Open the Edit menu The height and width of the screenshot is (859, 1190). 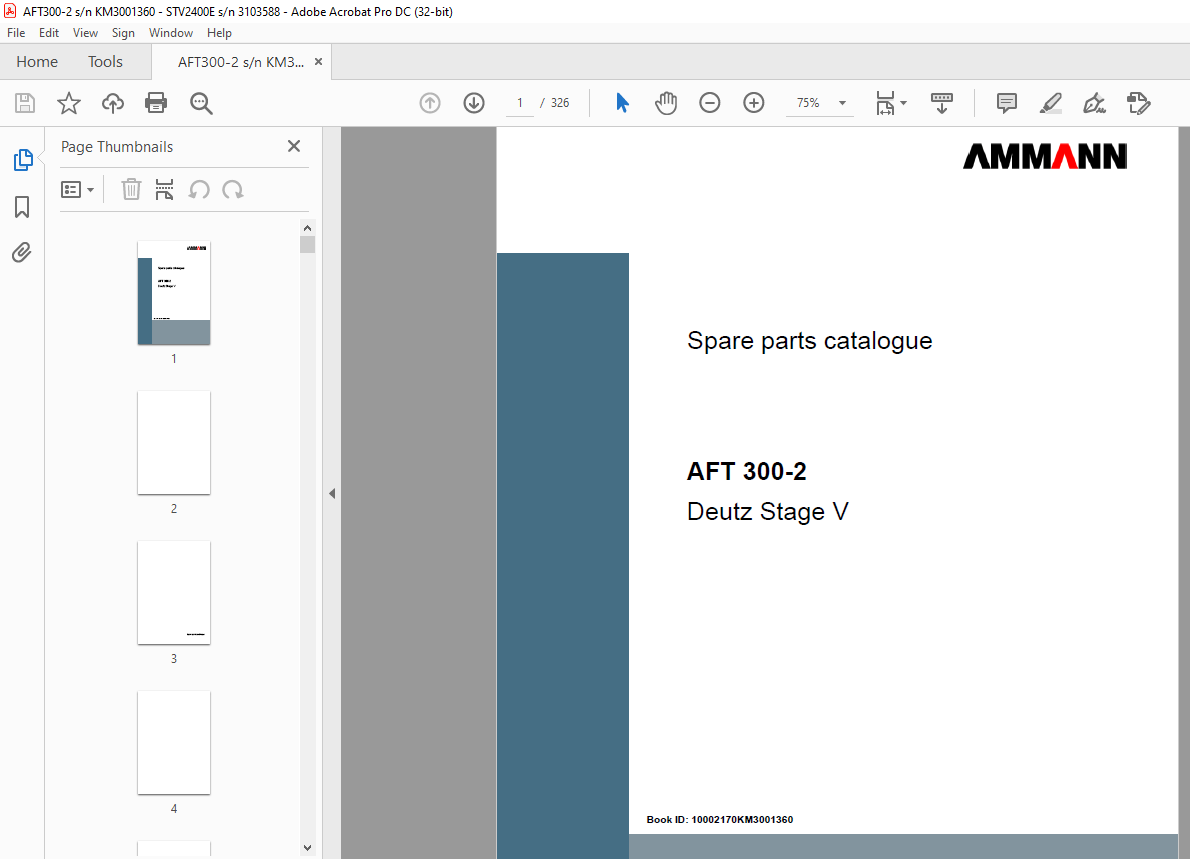(49, 33)
